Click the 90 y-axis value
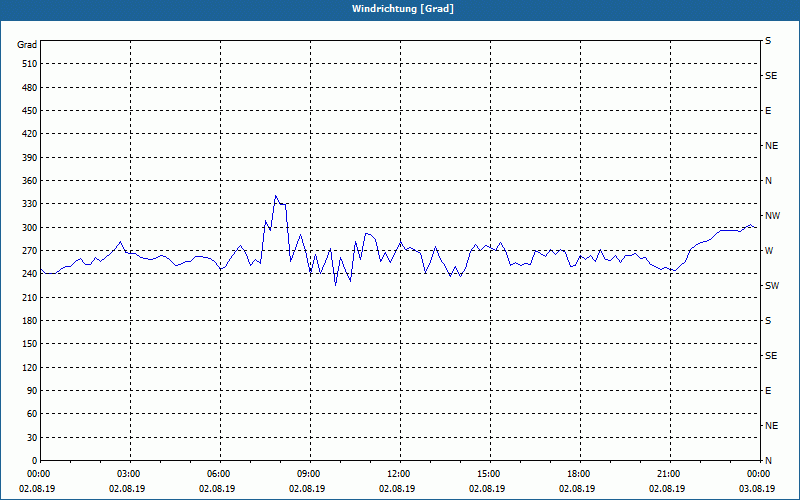The image size is (800, 500). point(32,391)
